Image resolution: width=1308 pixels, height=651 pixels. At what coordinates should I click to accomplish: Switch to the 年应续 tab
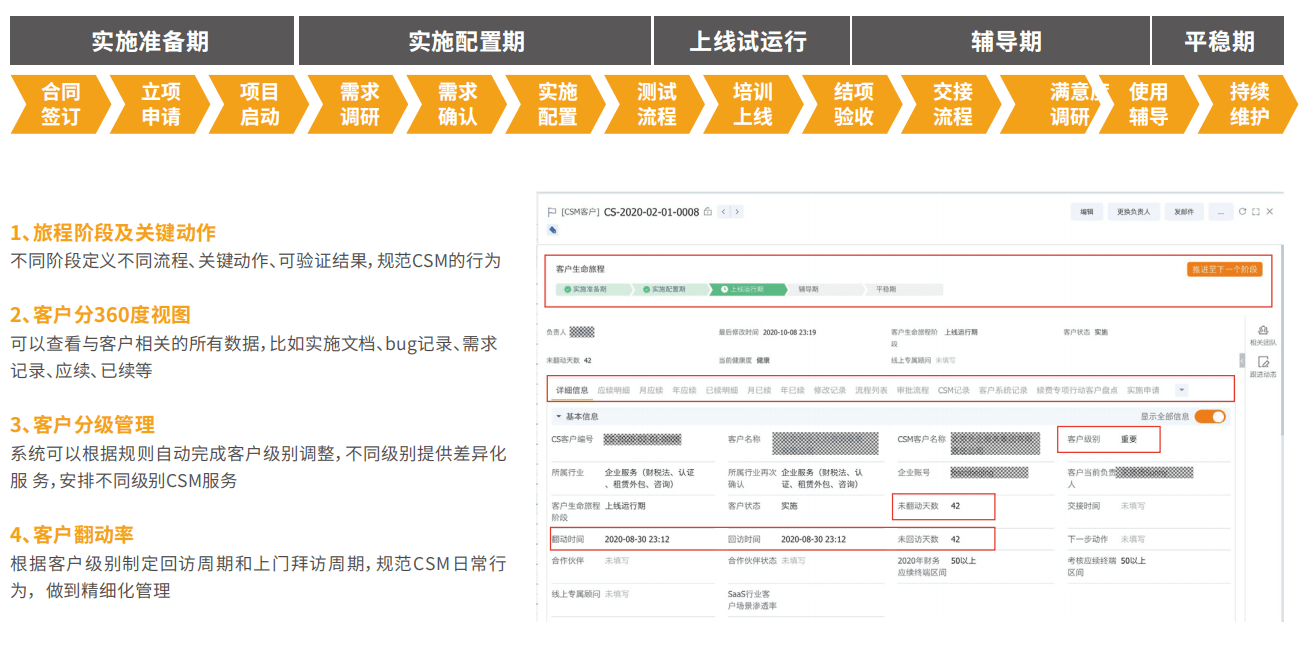(x=684, y=390)
